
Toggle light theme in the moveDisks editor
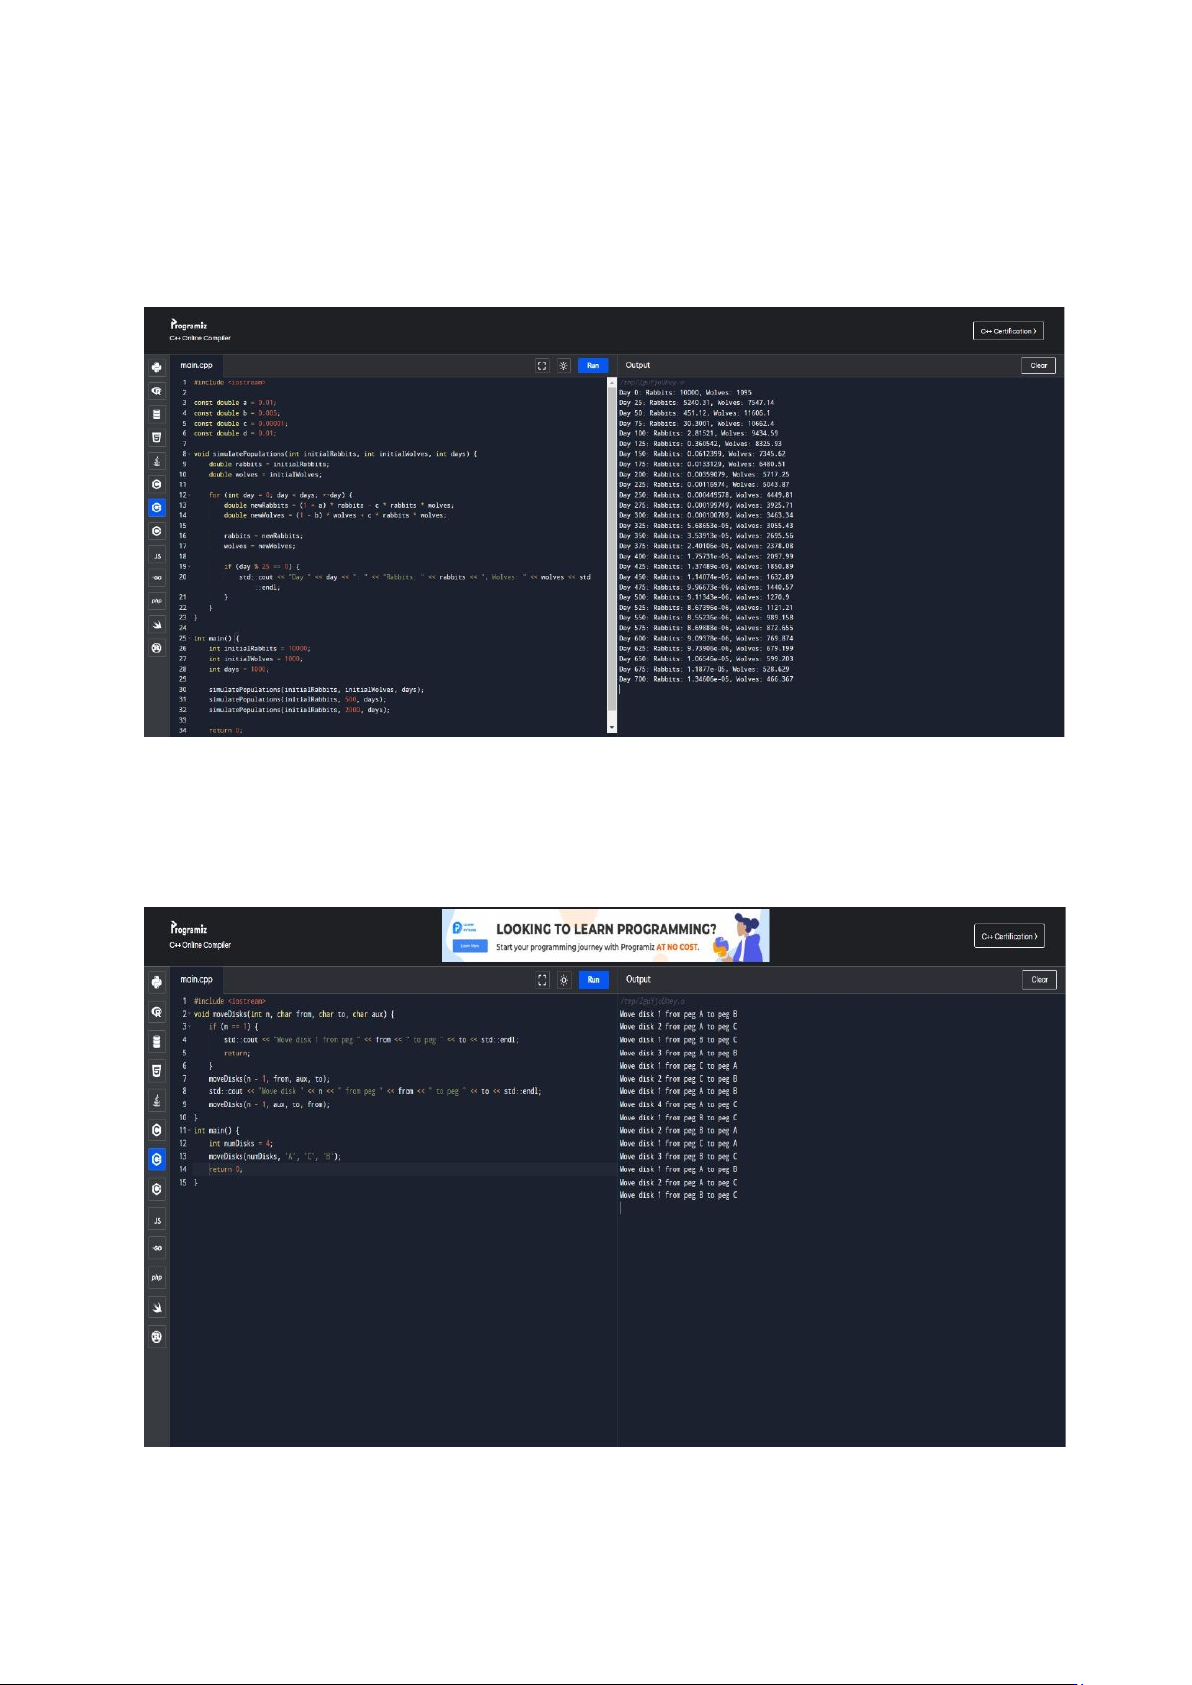(564, 980)
